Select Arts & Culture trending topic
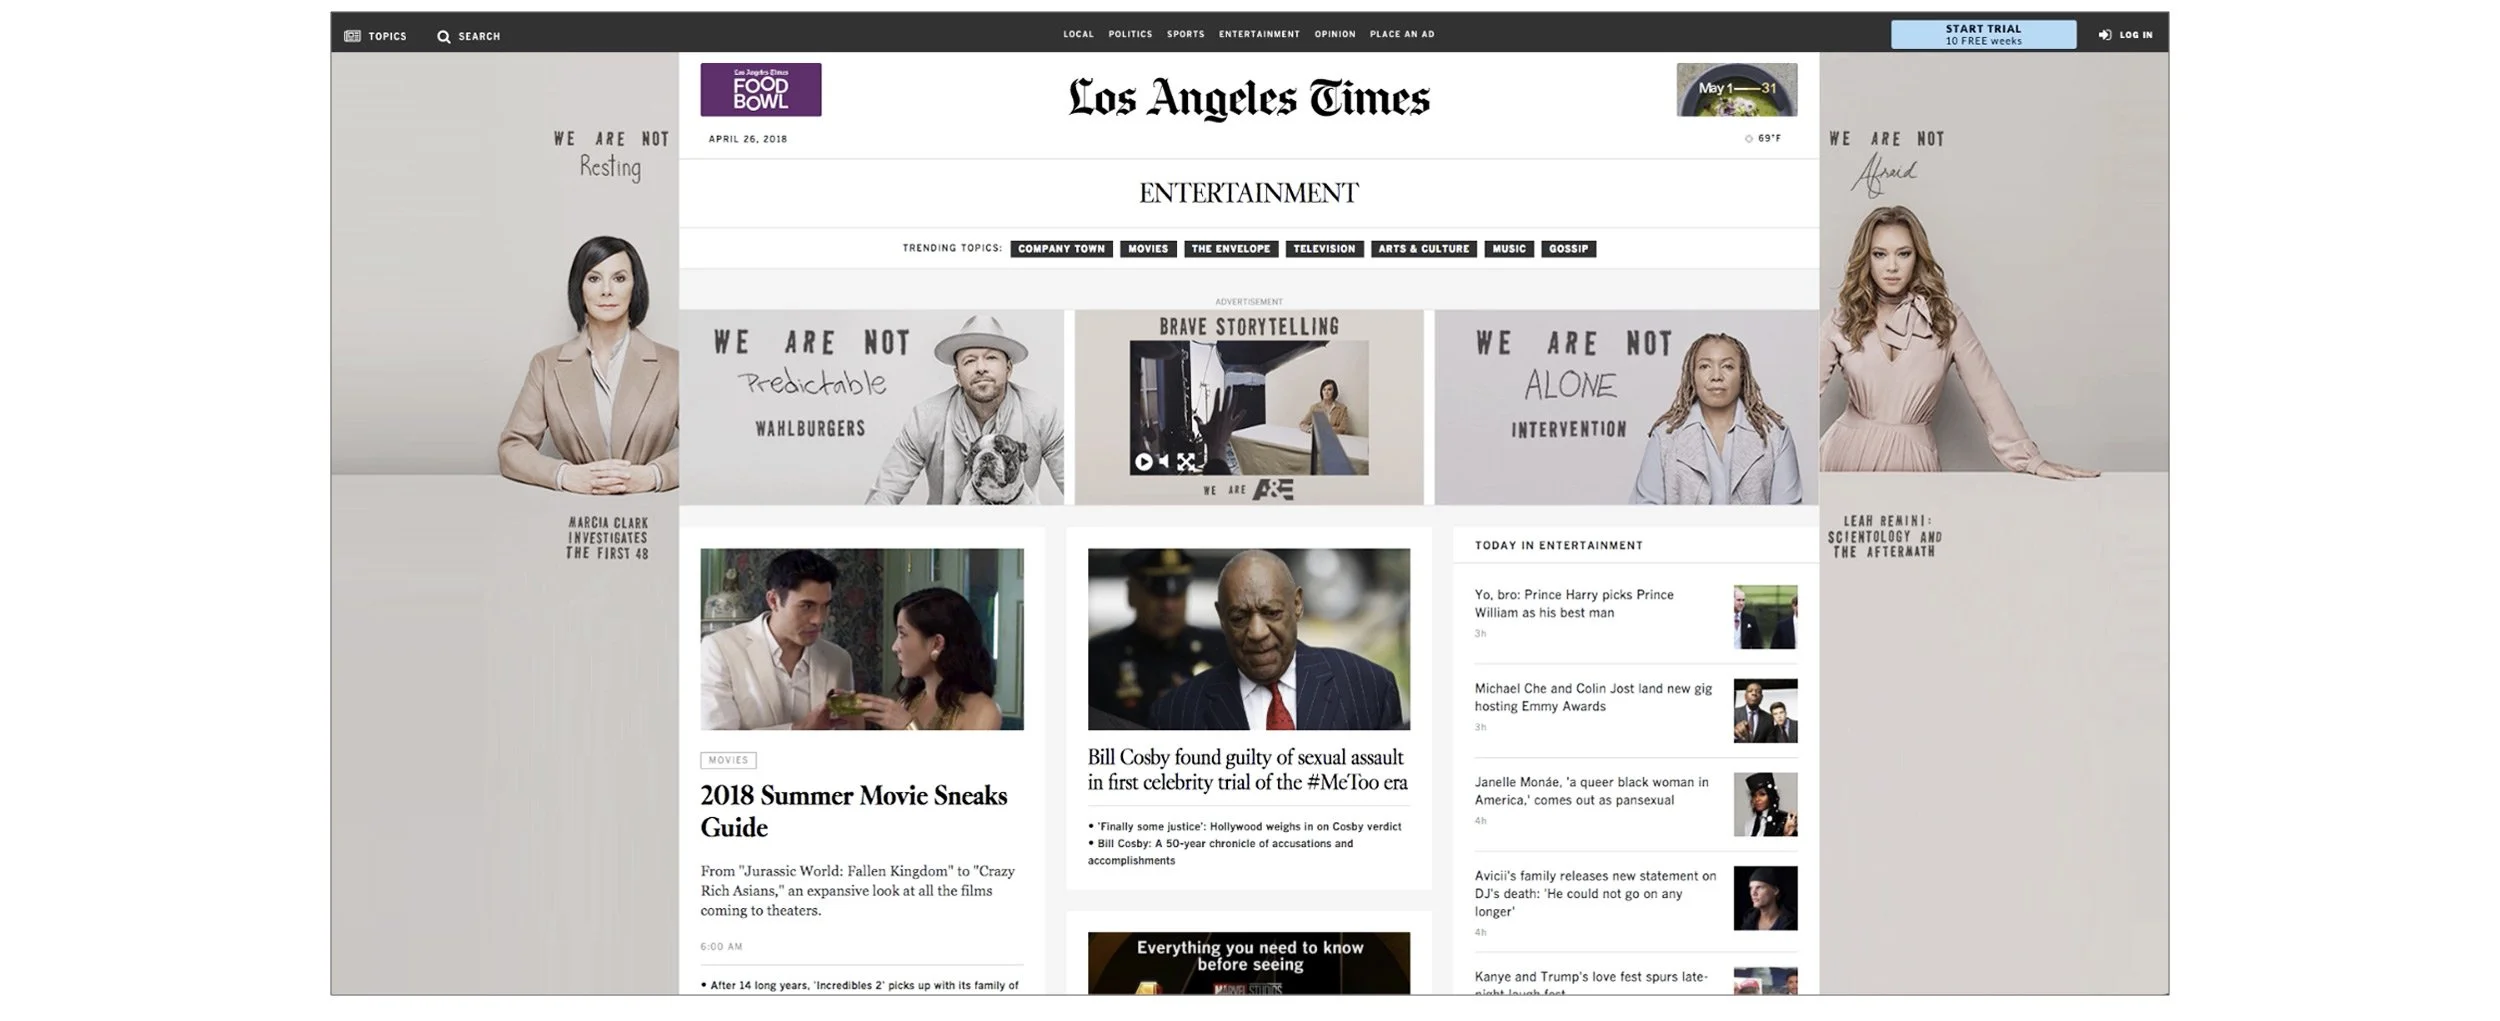 [x=1424, y=249]
